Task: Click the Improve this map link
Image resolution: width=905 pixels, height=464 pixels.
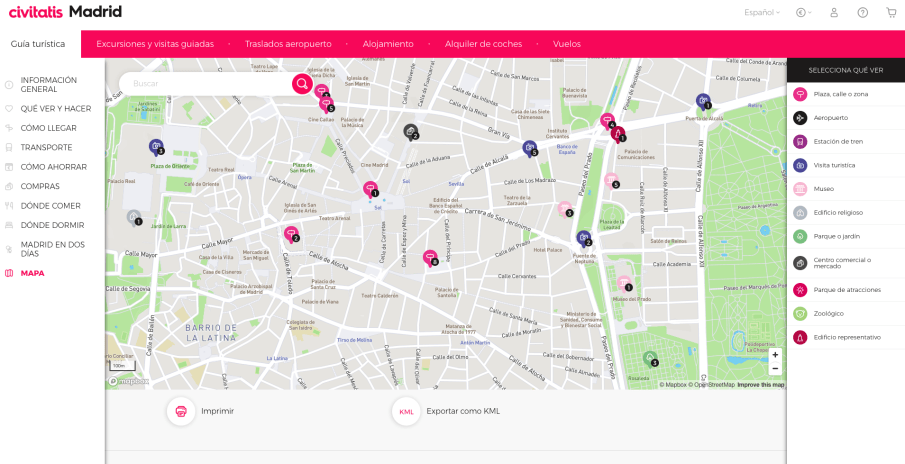Action: click(760, 385)
